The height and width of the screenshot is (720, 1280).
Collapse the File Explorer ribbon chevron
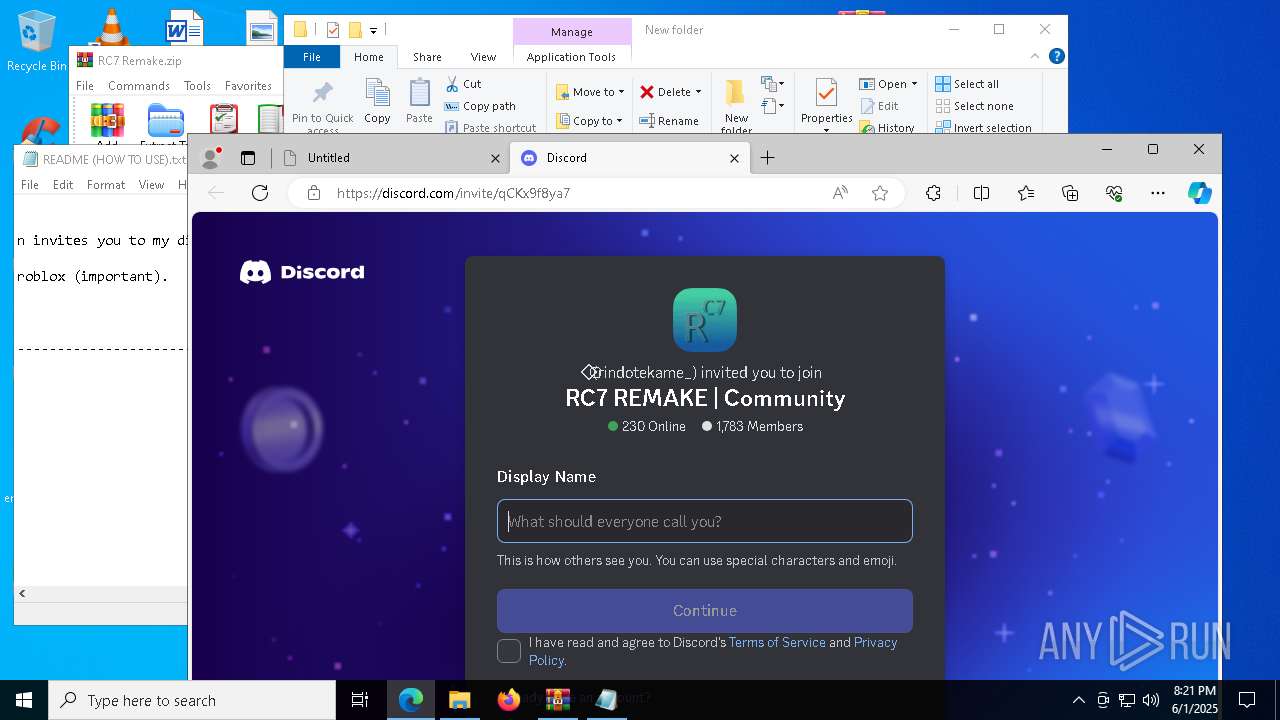1035,57
